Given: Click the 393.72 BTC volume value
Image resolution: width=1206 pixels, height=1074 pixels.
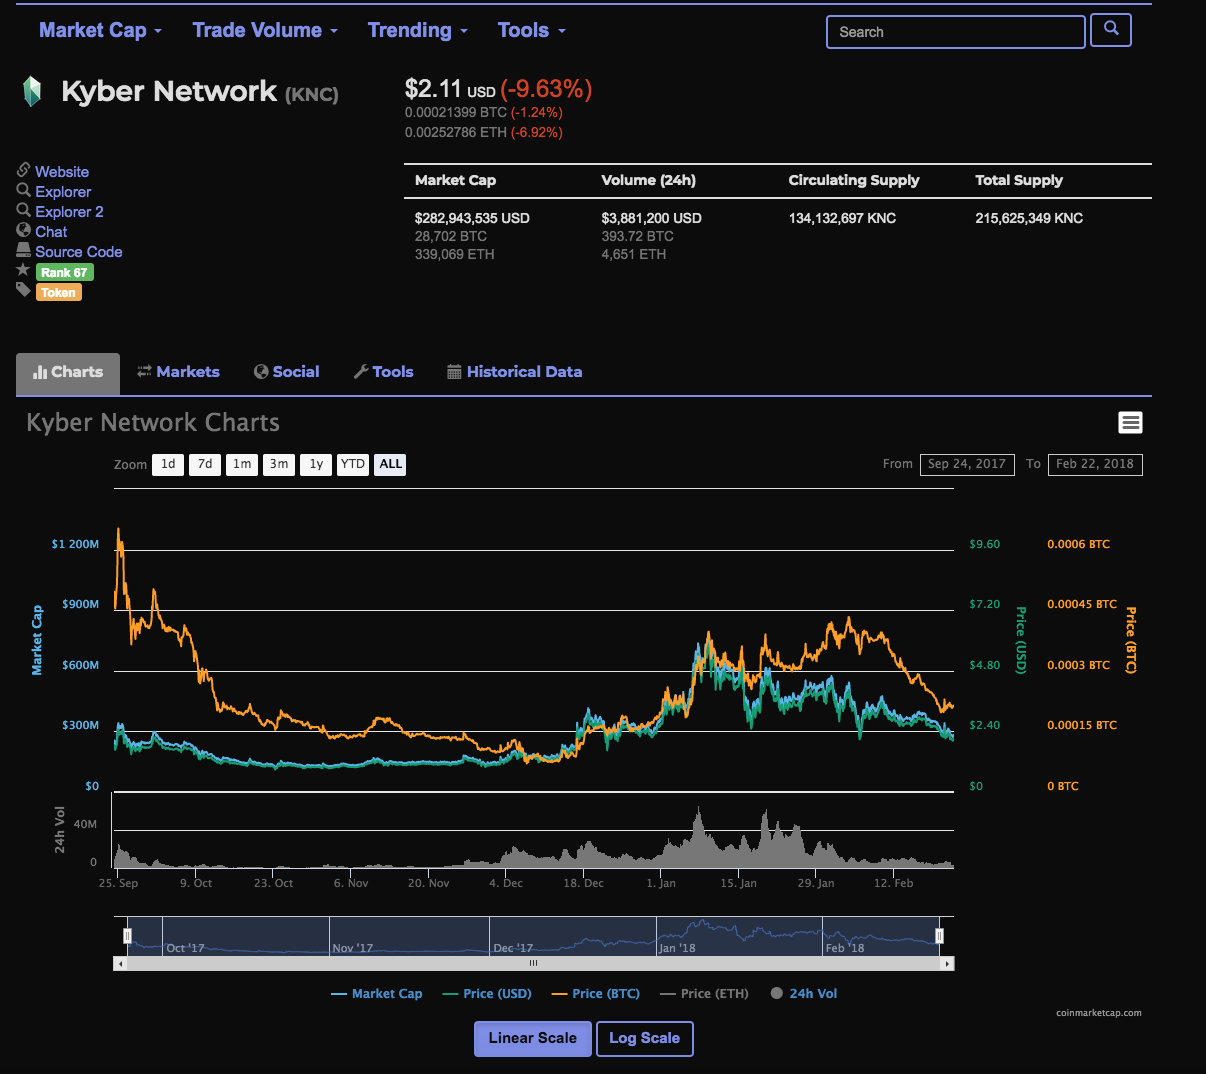Looking at the screenshot, I should tap(637, 236).
